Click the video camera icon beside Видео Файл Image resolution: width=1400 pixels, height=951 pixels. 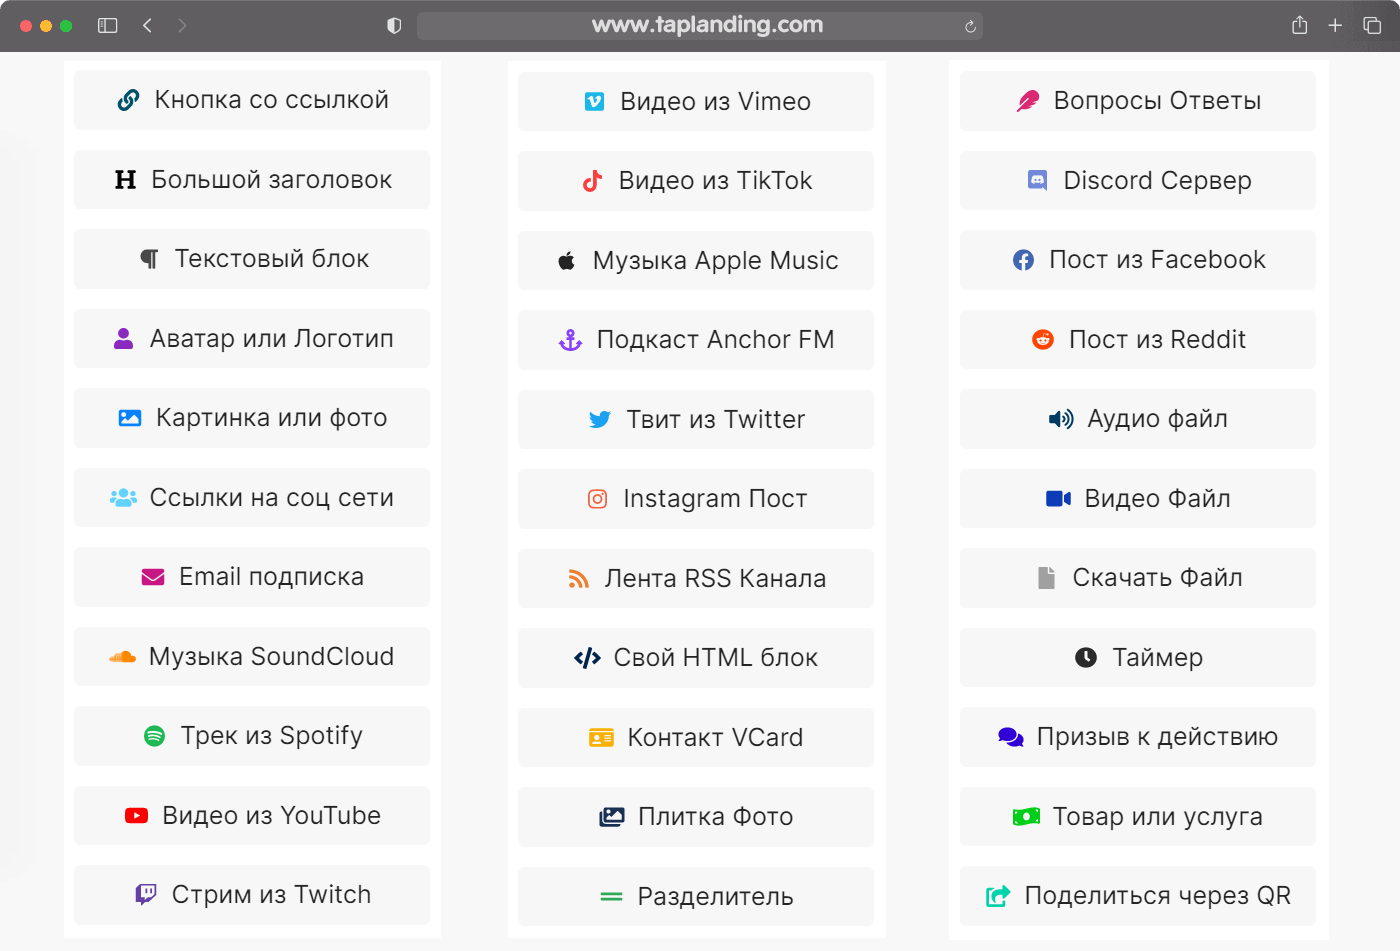1058,498
